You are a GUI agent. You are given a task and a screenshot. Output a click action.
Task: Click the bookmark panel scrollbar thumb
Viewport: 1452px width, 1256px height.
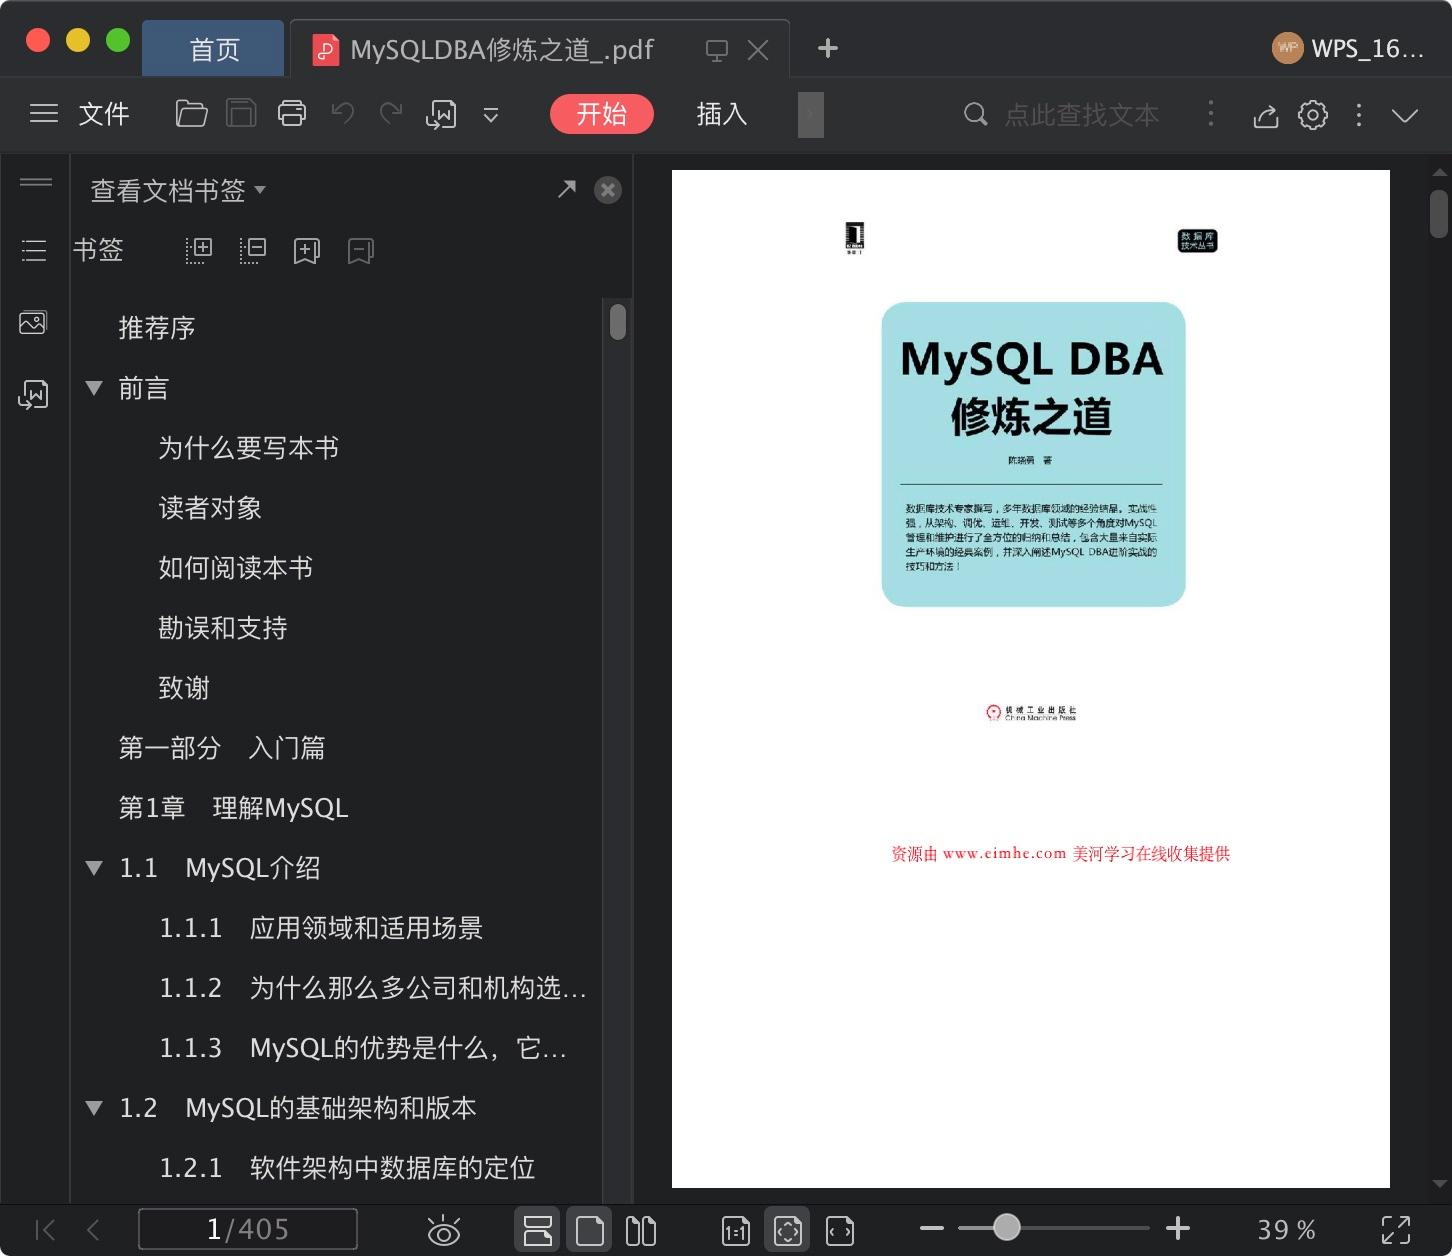click(x=618, y=322)
